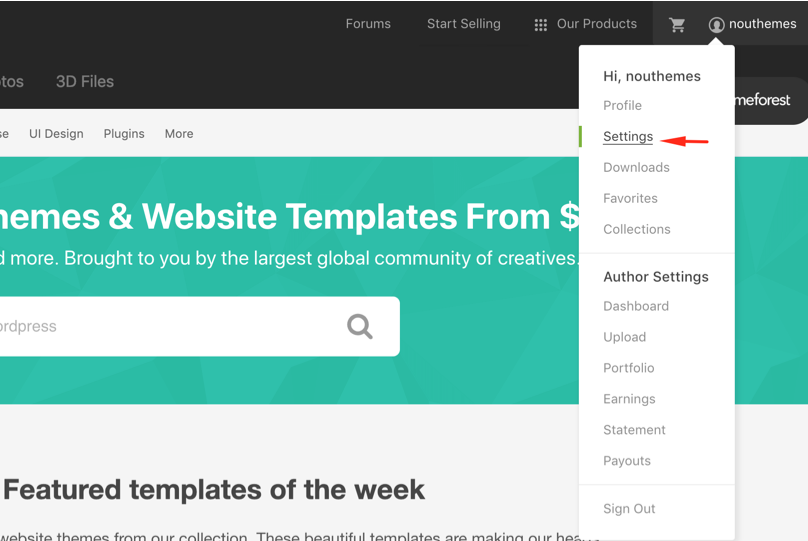Sign Out from the account menu
The image size is (808, 541).
pos(629,509)
